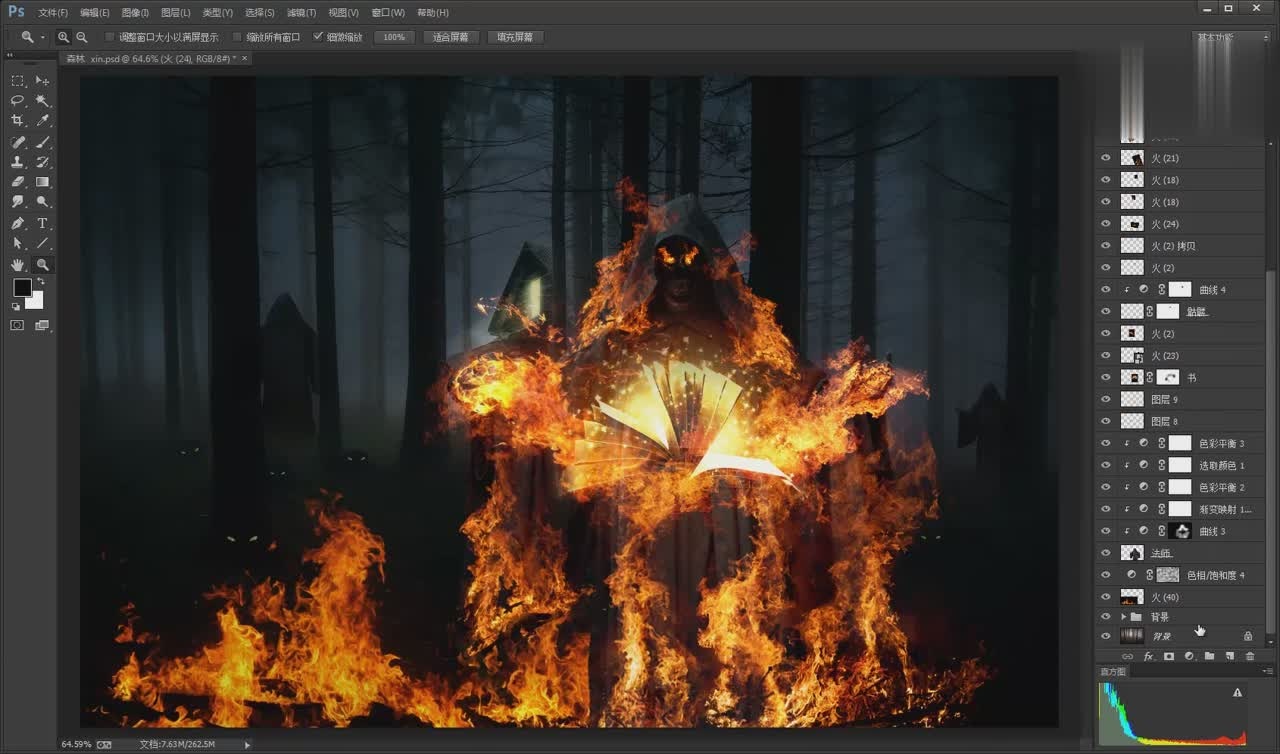Select the Clone Stamp tool
Viewport: 1280px width, 754px height.
(17, 162)
